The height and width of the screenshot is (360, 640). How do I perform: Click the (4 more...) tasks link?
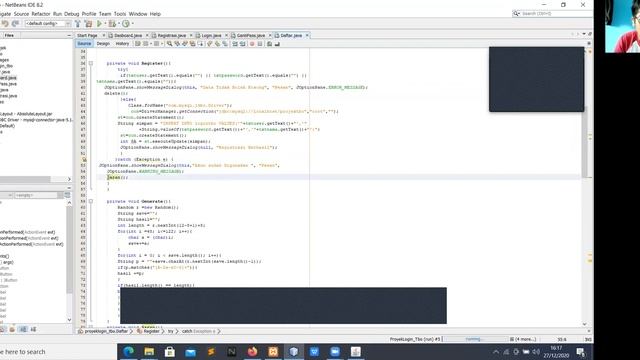point(523,339)
